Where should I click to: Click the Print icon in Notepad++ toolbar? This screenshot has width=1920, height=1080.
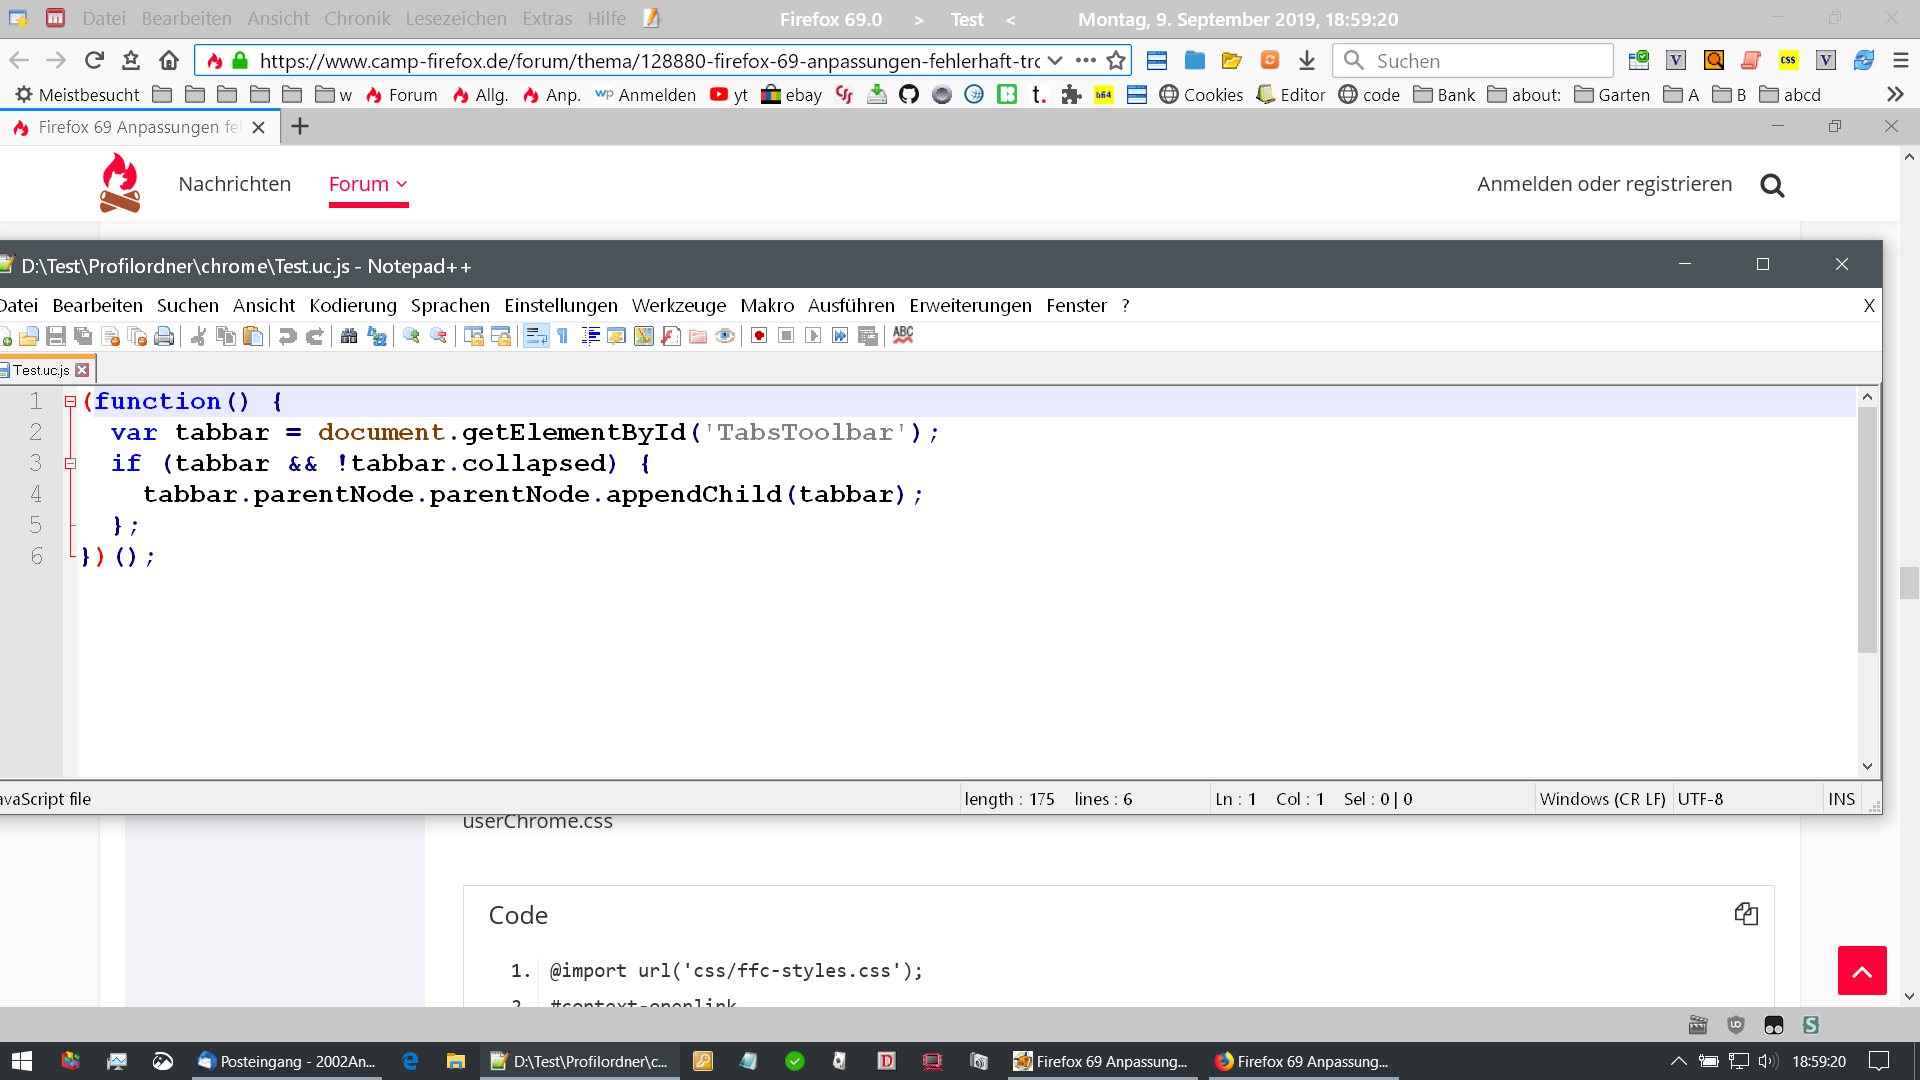(164, 336)
